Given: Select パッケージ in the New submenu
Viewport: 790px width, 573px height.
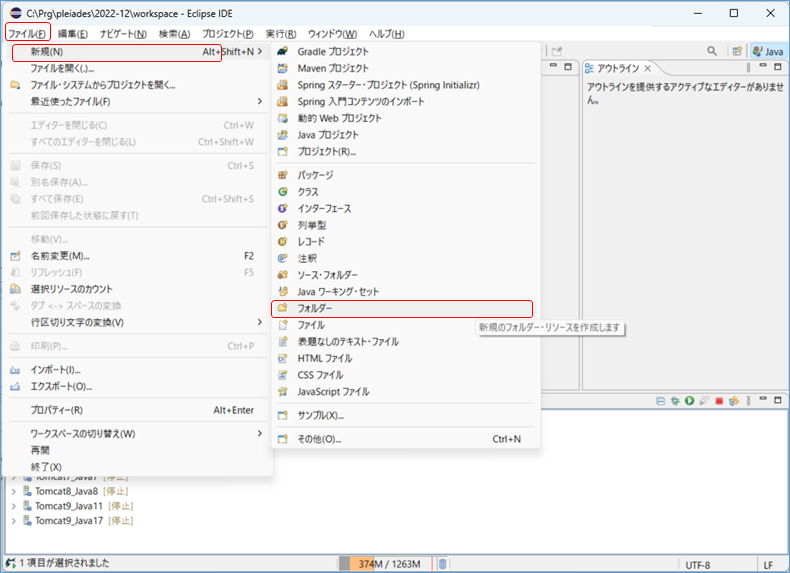Looking at the screenshot, I should (405, 175).
